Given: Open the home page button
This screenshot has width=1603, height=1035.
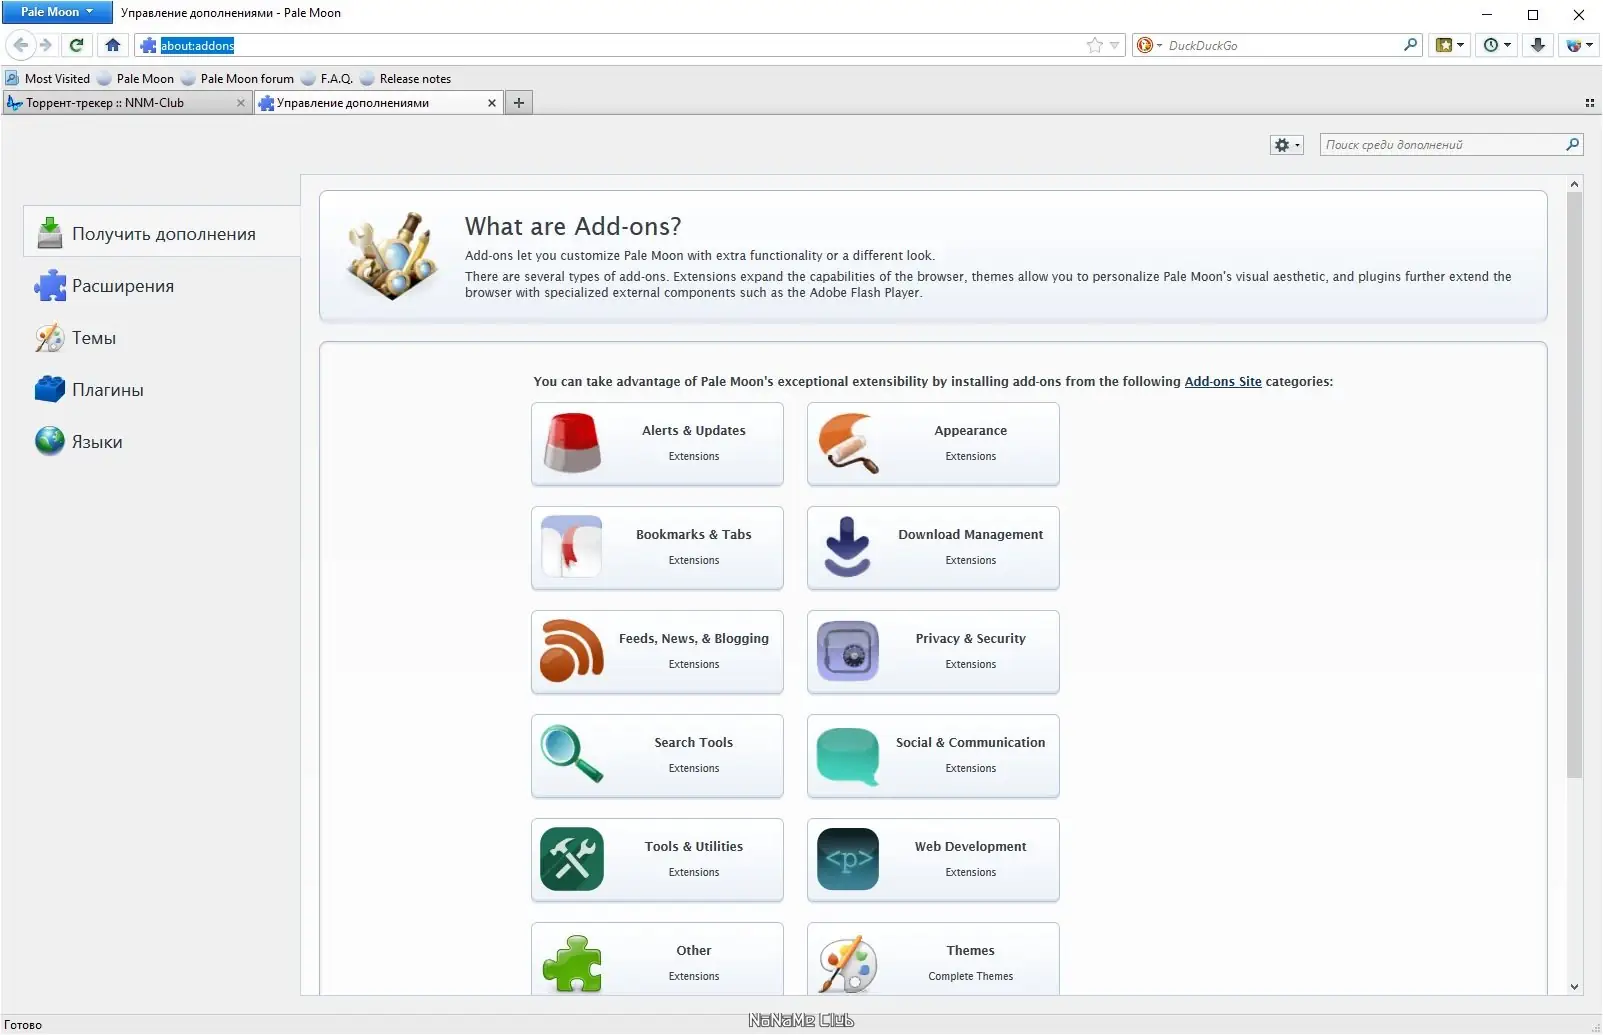Looking at the screenshot, I should click(x=113, y=45).
